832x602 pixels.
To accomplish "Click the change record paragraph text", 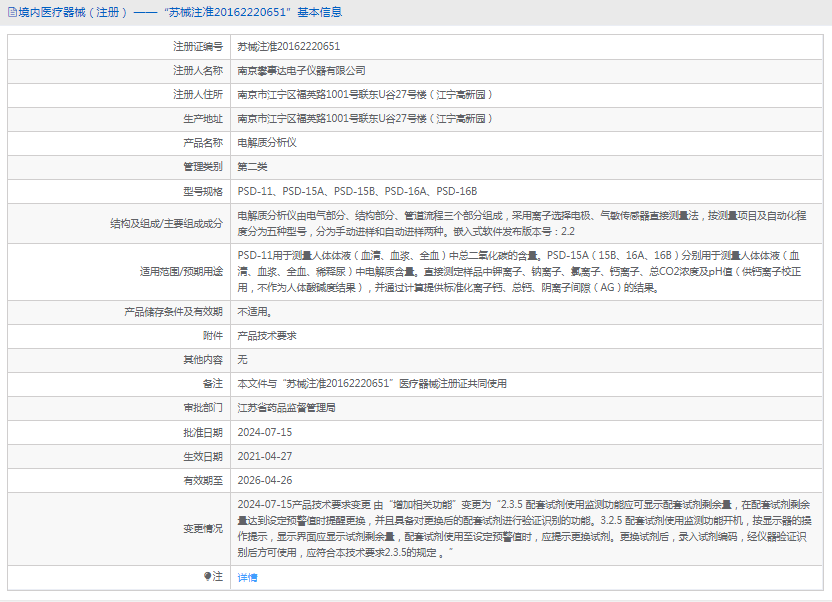I will [x=524, y=529].
